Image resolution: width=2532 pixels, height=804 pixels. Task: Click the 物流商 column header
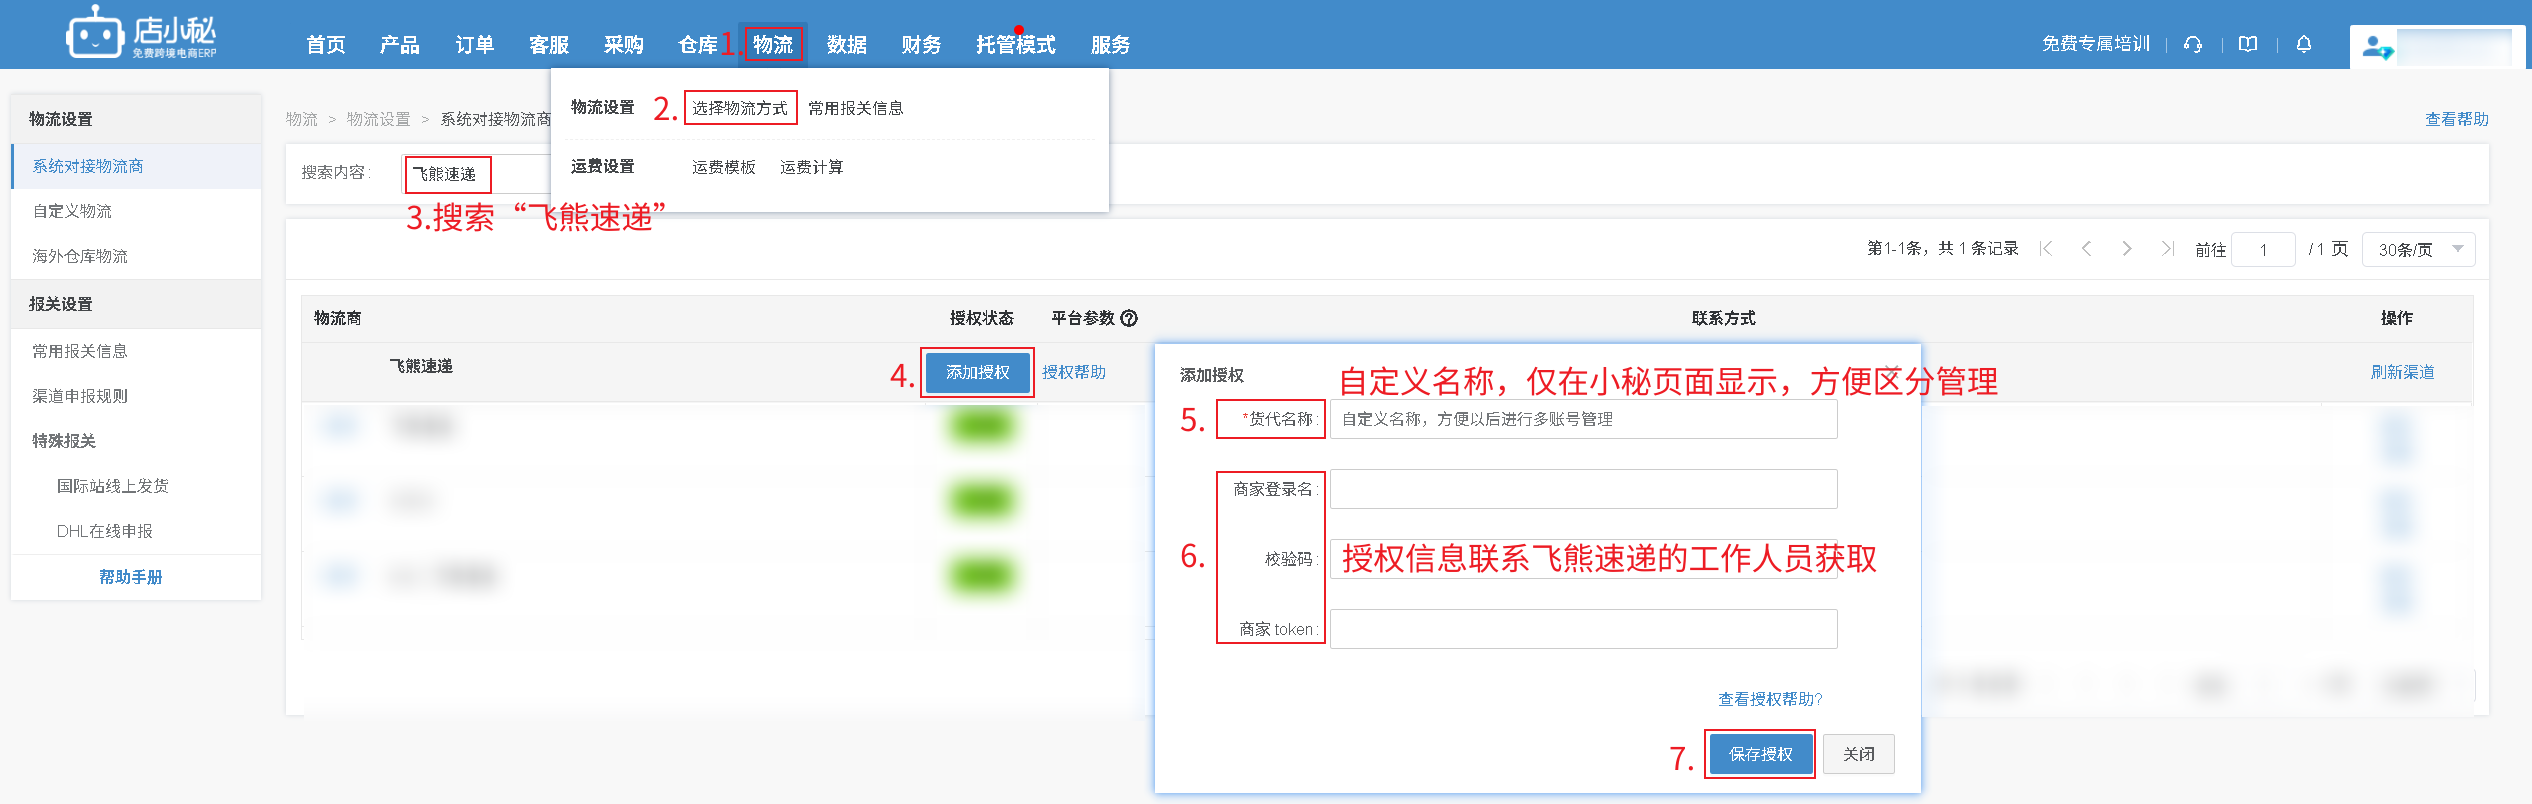pyautogui.click(x=338, y=318)
